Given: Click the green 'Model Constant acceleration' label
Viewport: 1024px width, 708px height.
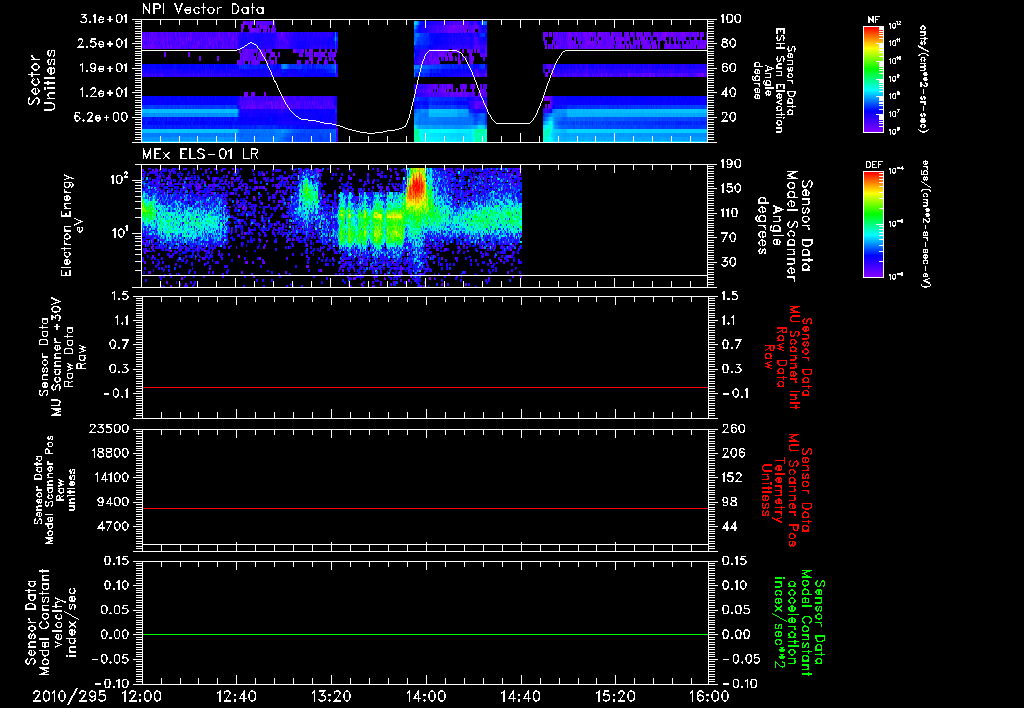Looking at the screenshot, I should 798,623.
